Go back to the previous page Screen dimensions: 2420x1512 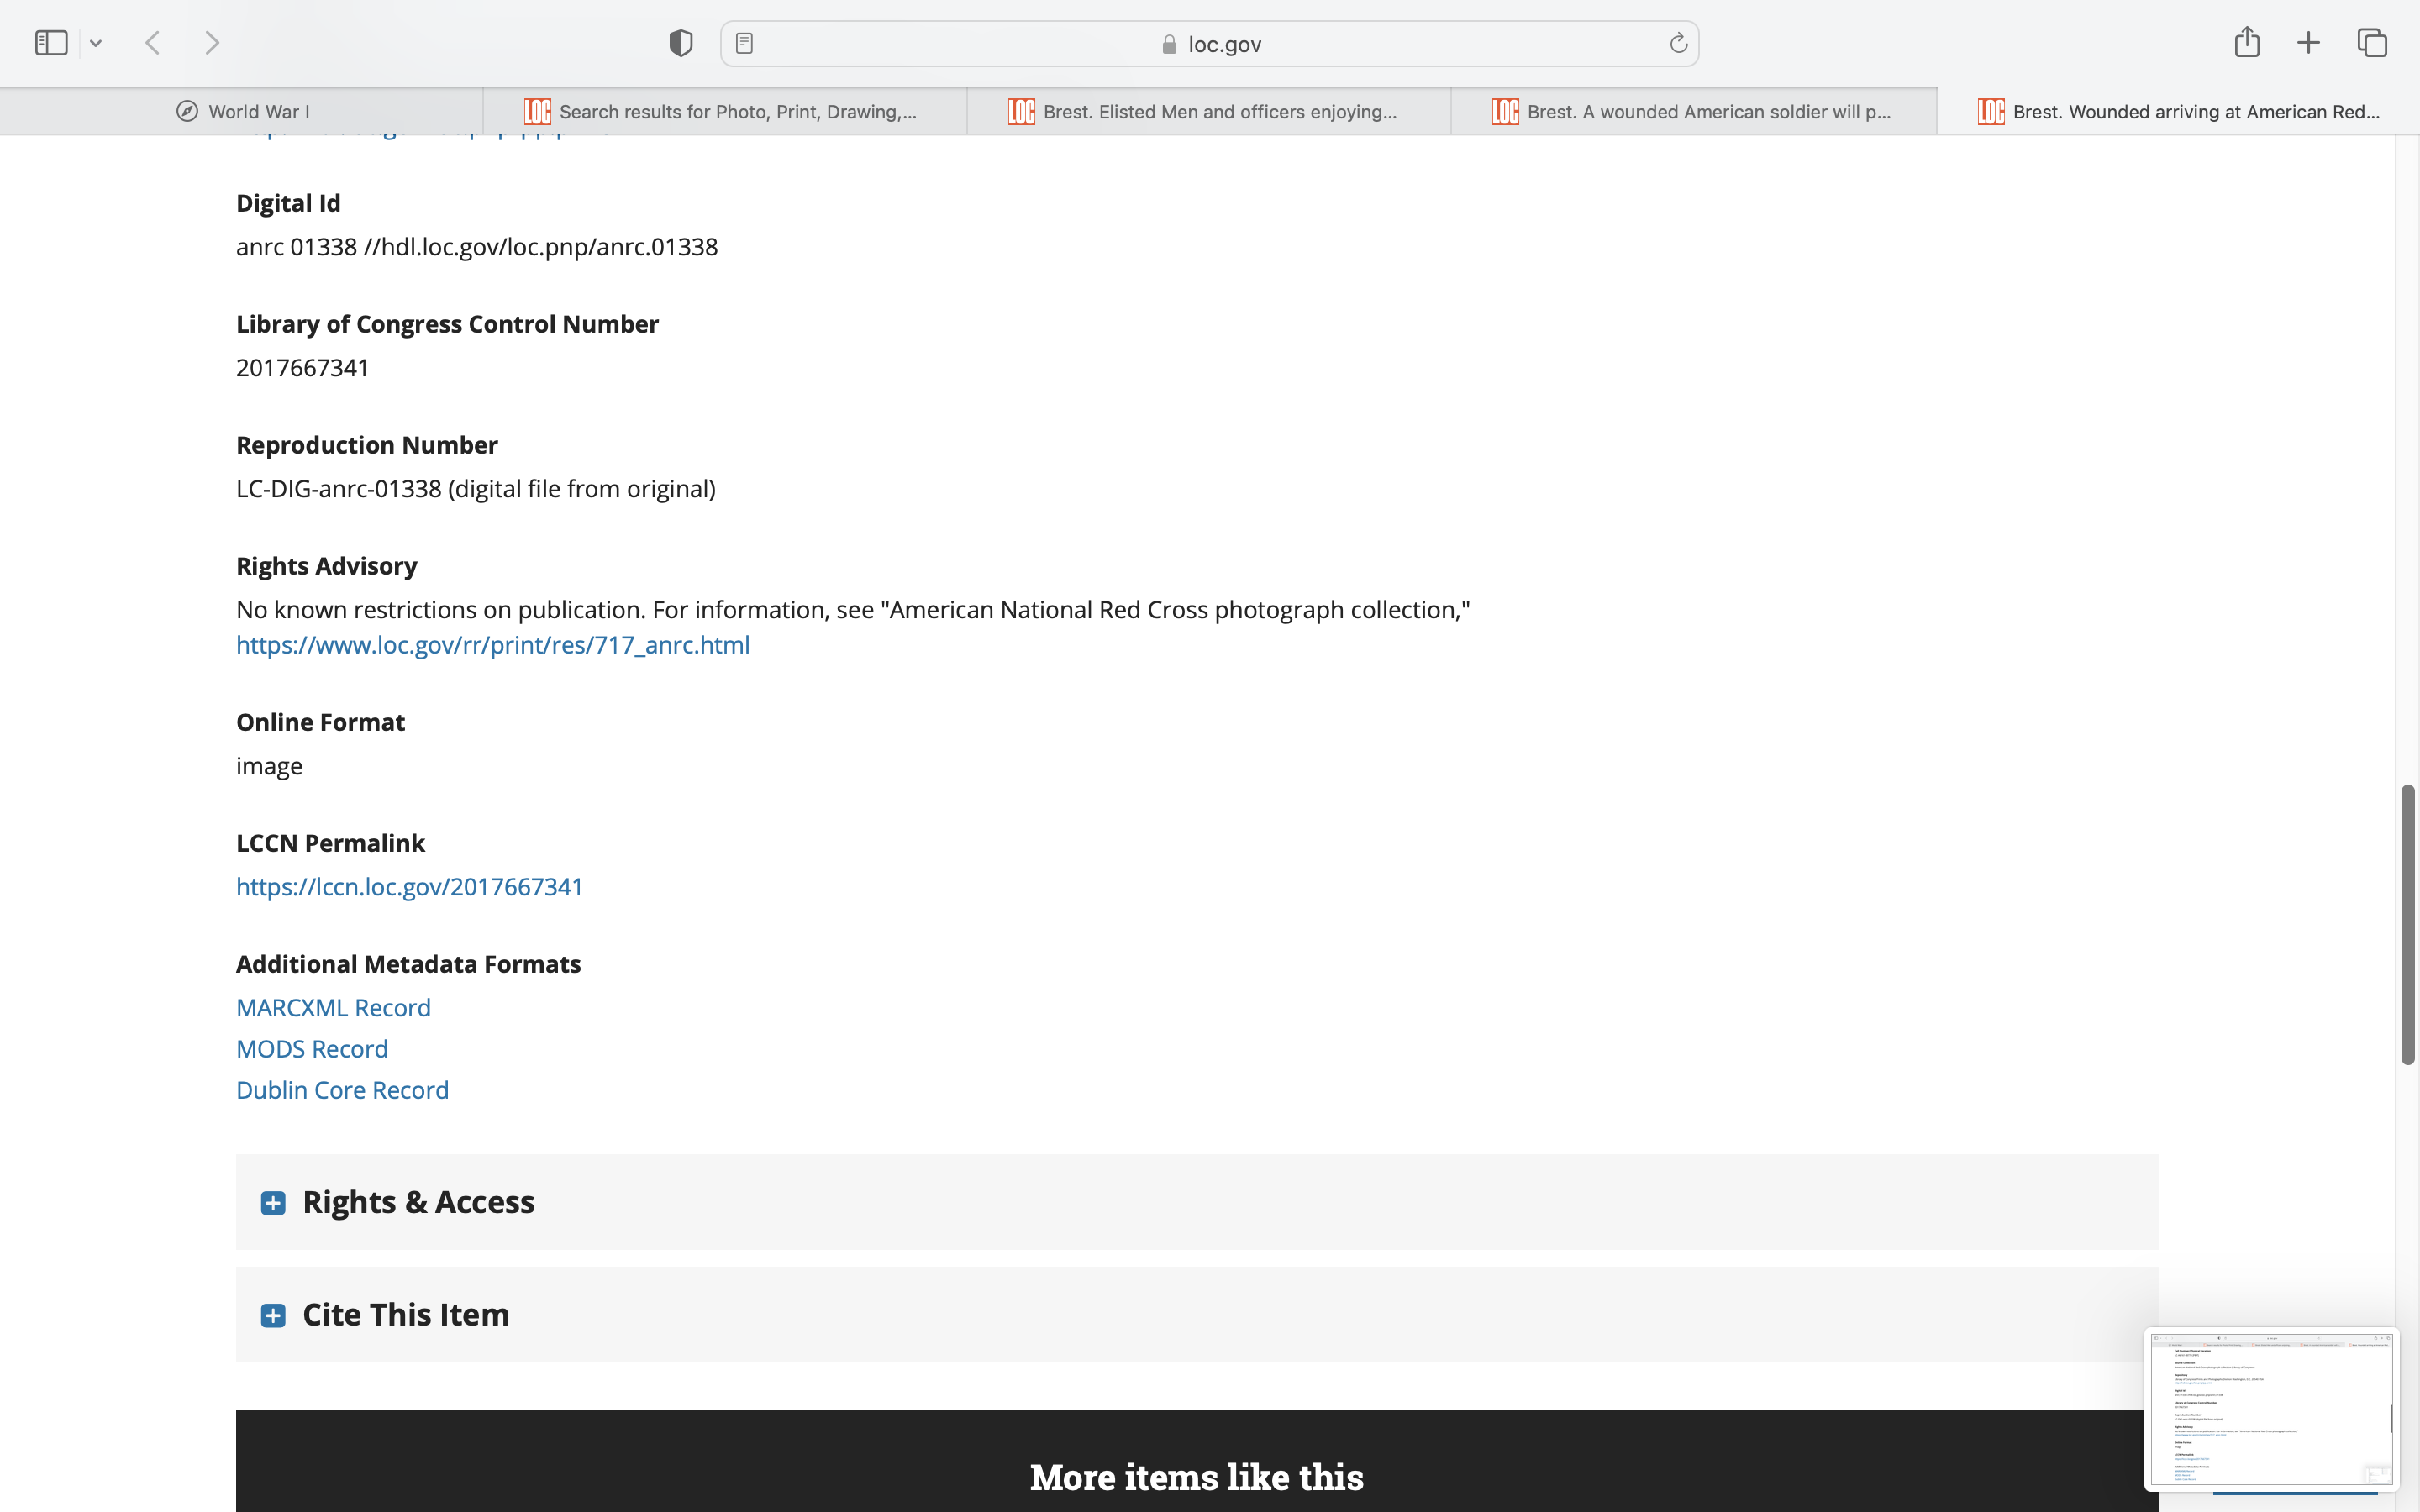point(153,43)
